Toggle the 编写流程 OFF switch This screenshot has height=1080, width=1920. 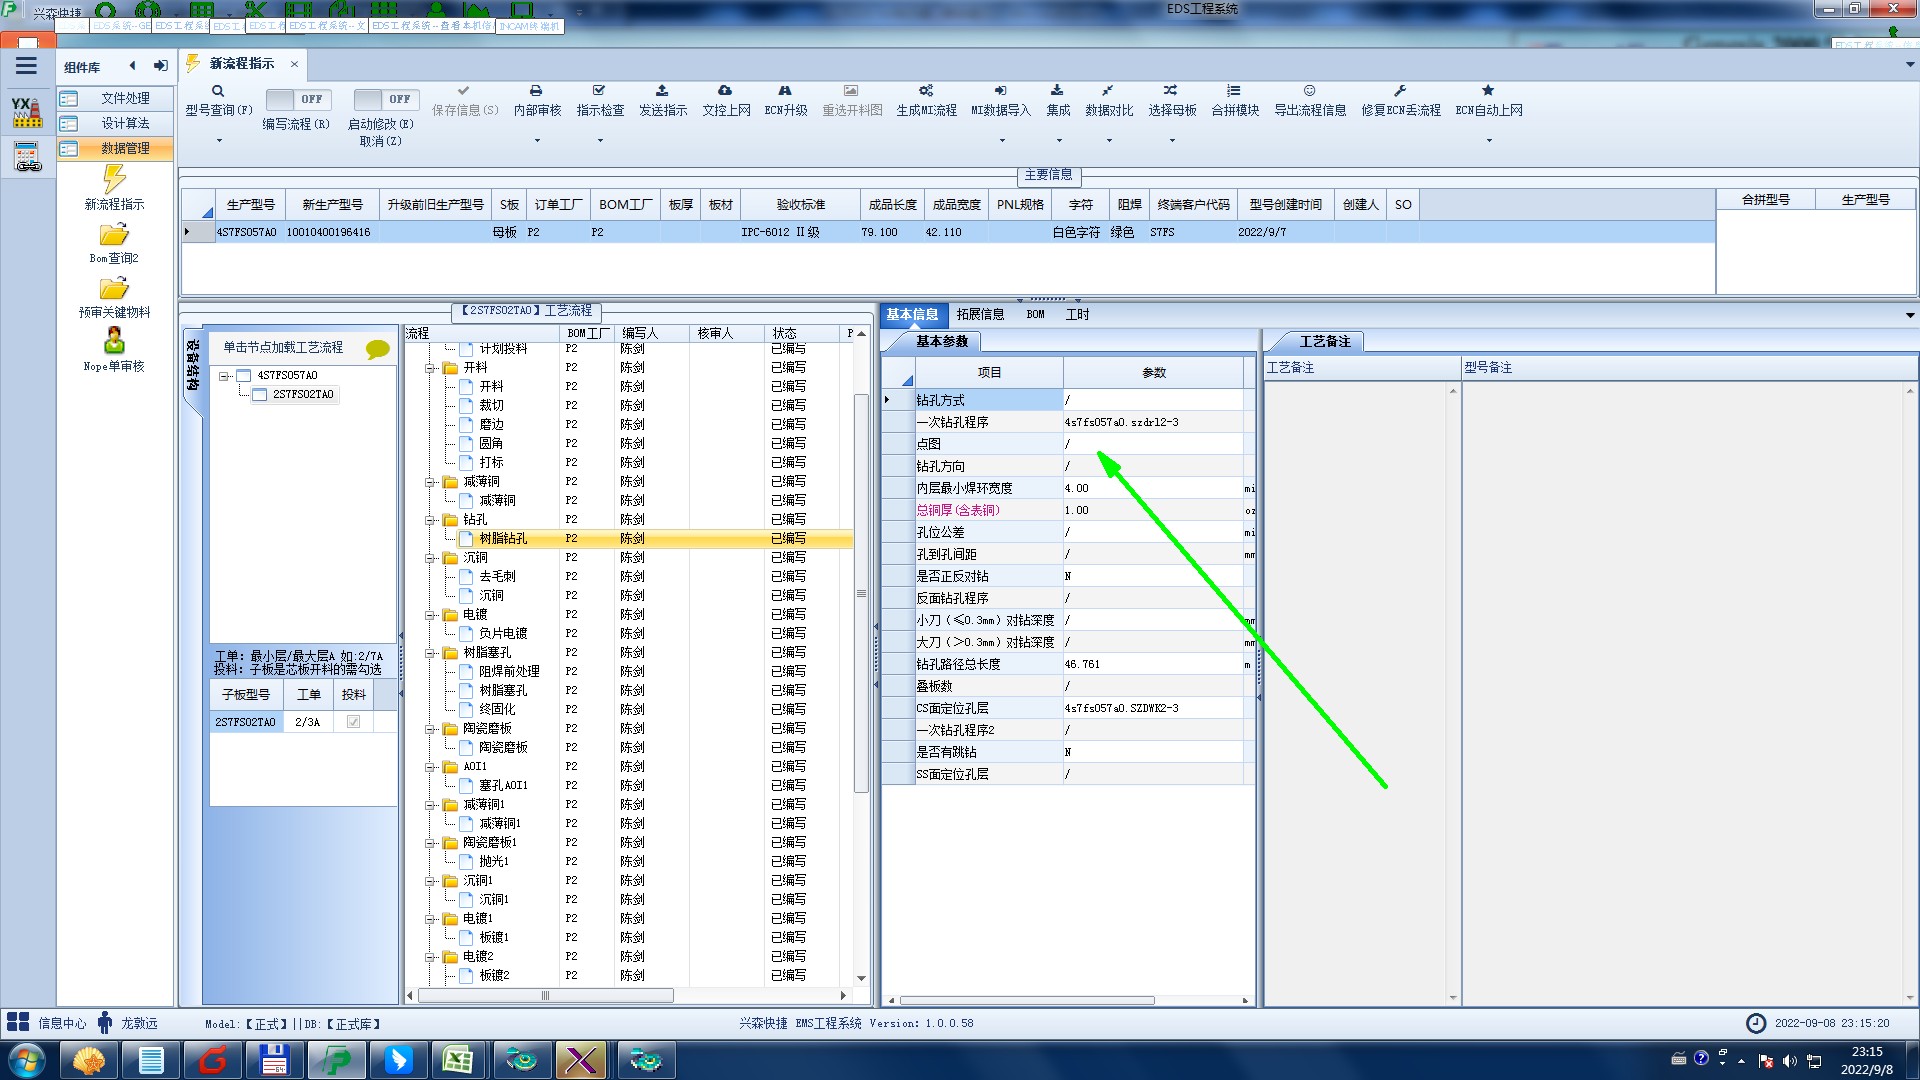[297, 99]
